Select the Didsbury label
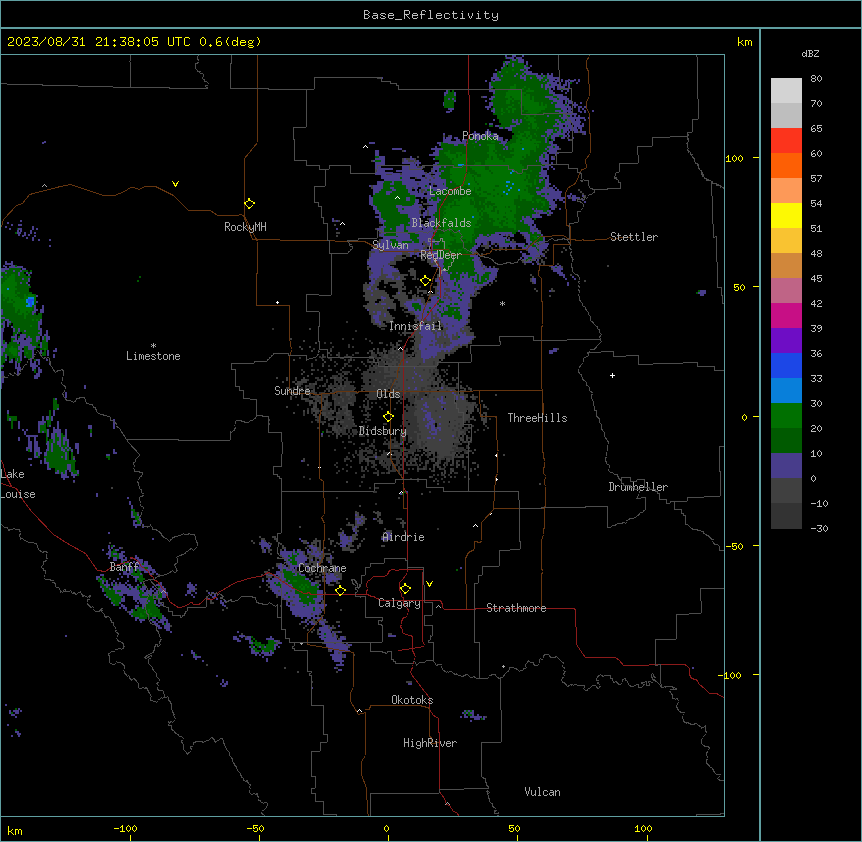Image resolution: width=862 pixels, height=842 pixels. [383, 431]
